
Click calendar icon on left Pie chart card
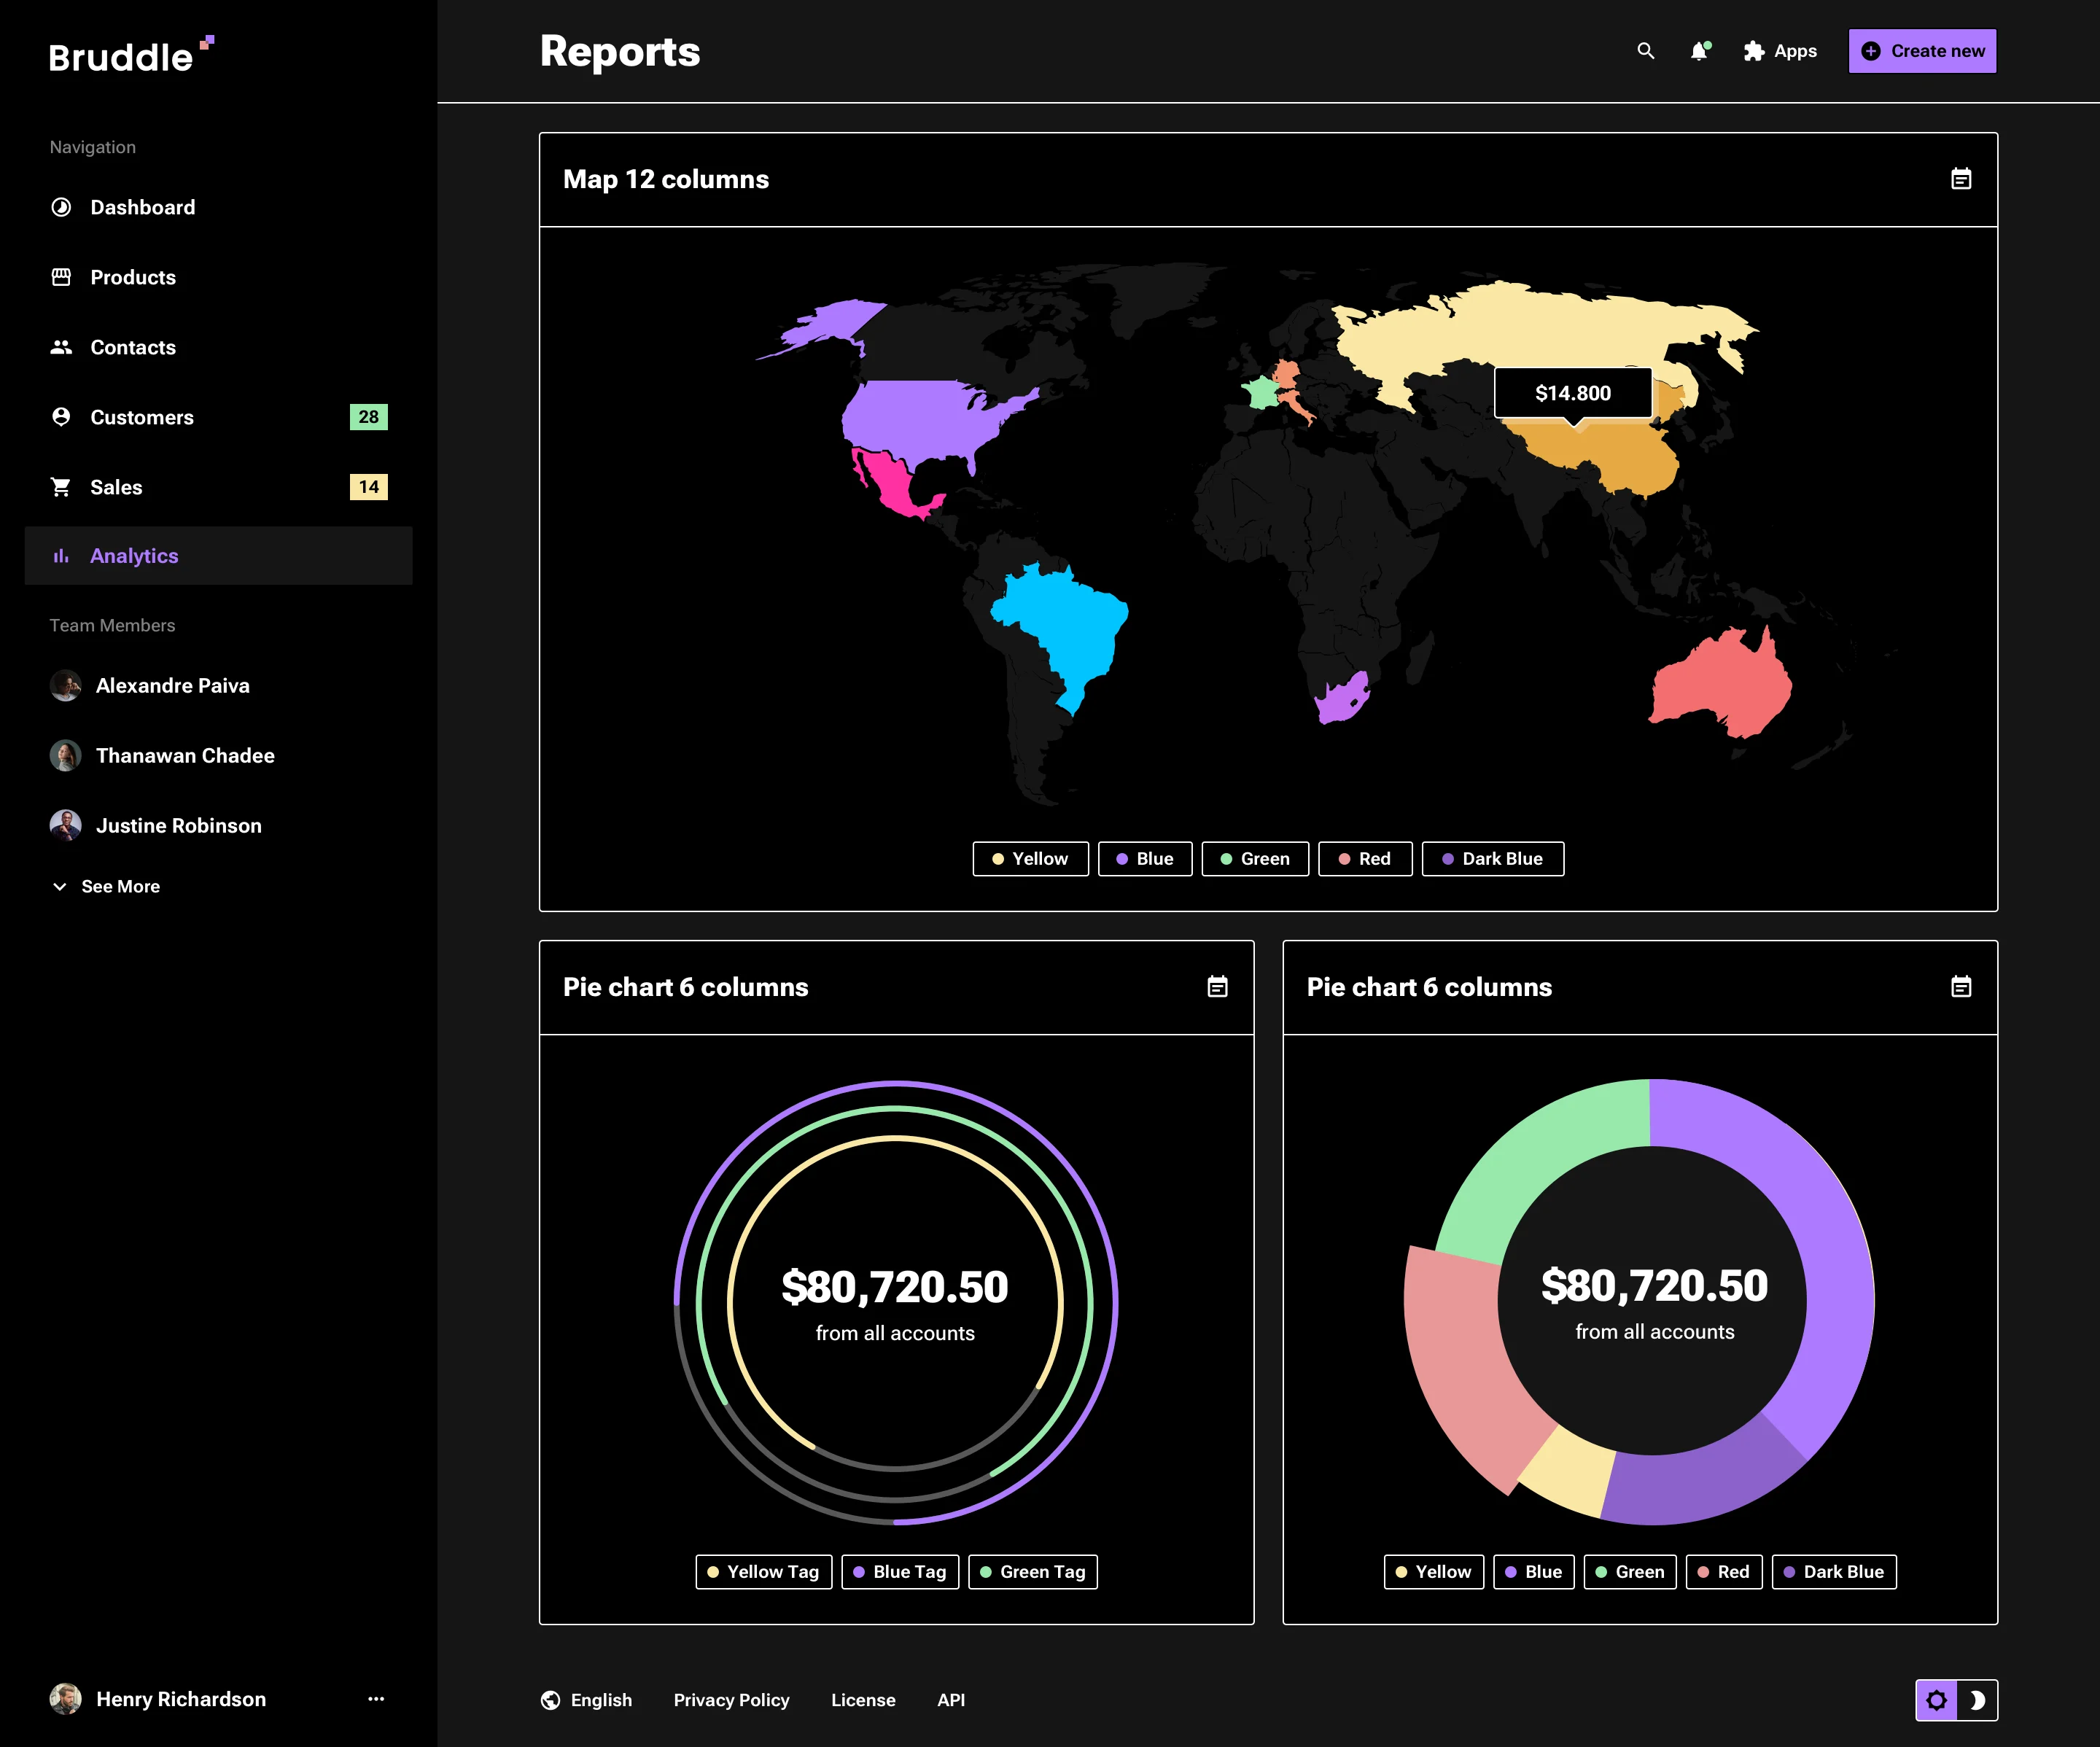(1217, 987)
